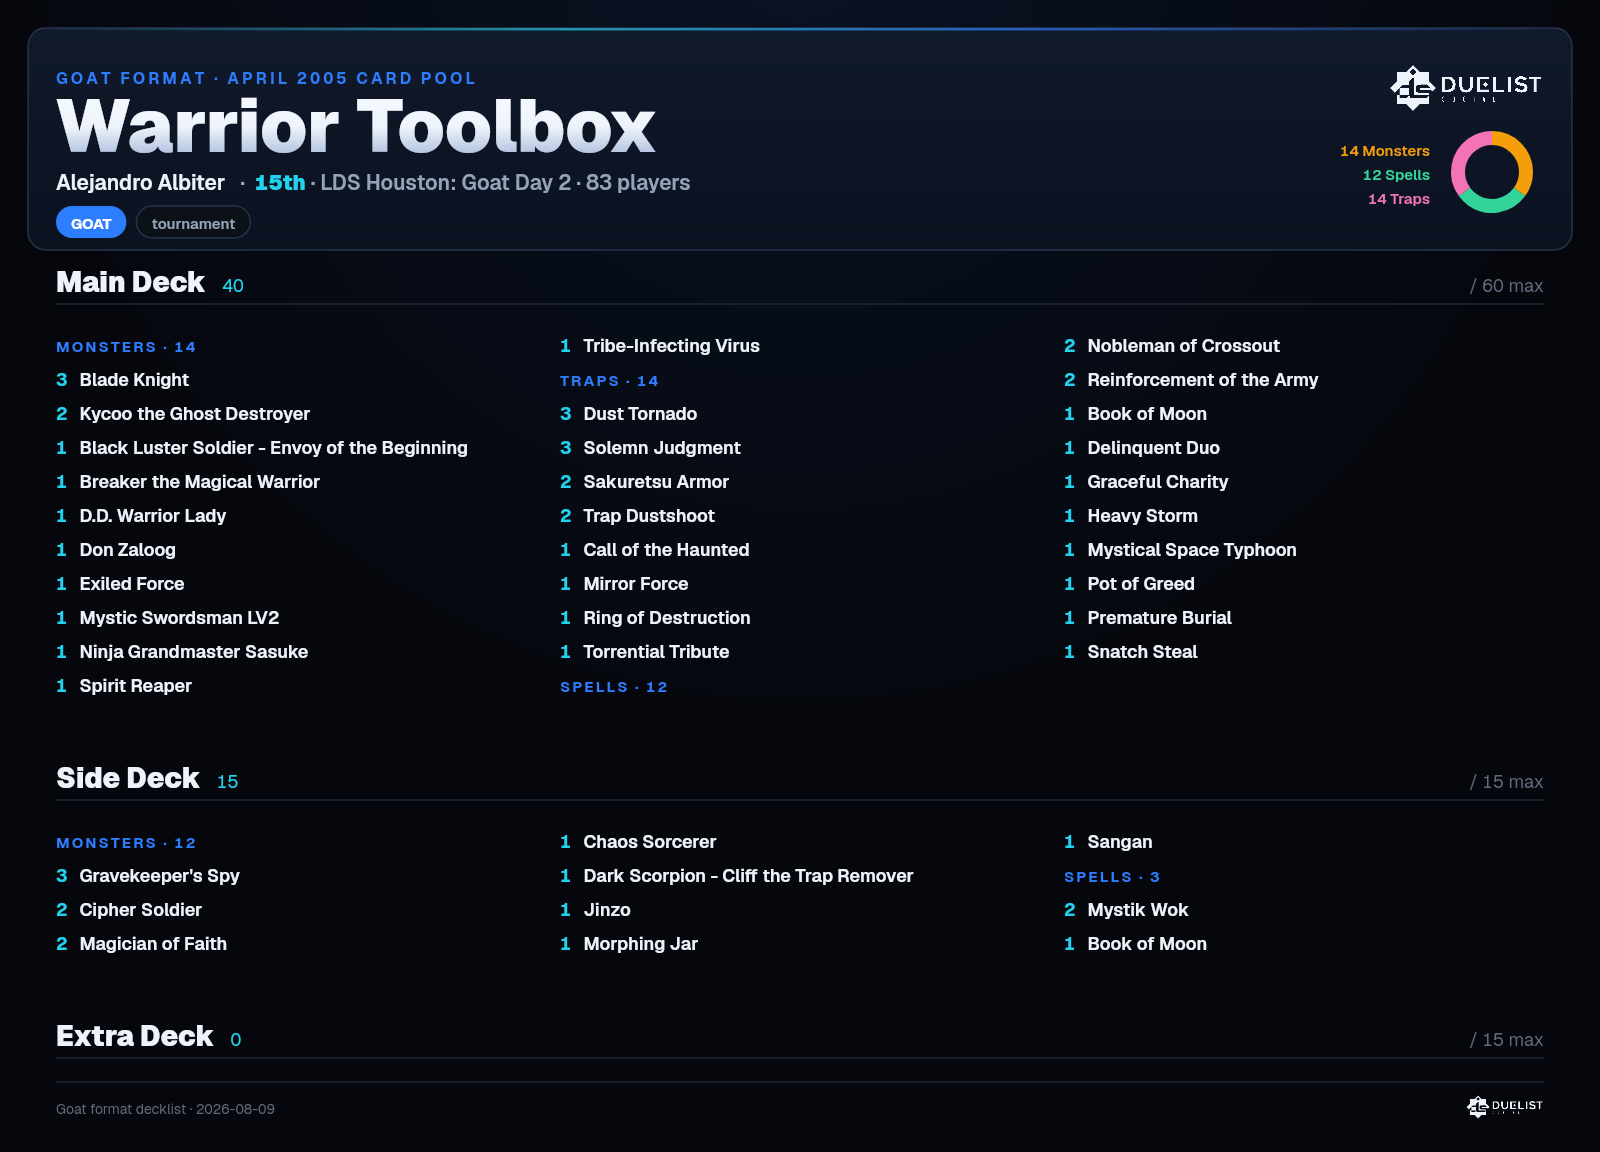This screenshot has width=1600, height=1152.
Task: Click the player name Alejandro Albiter
Action: (x=140, y=183)
